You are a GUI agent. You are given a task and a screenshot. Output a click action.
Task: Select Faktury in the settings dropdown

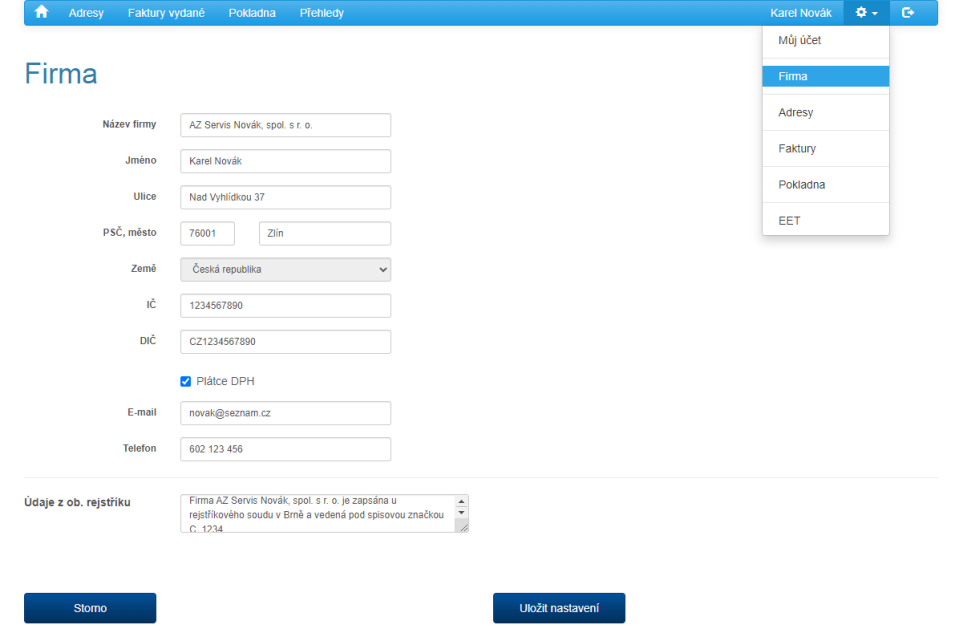point(825,149)
